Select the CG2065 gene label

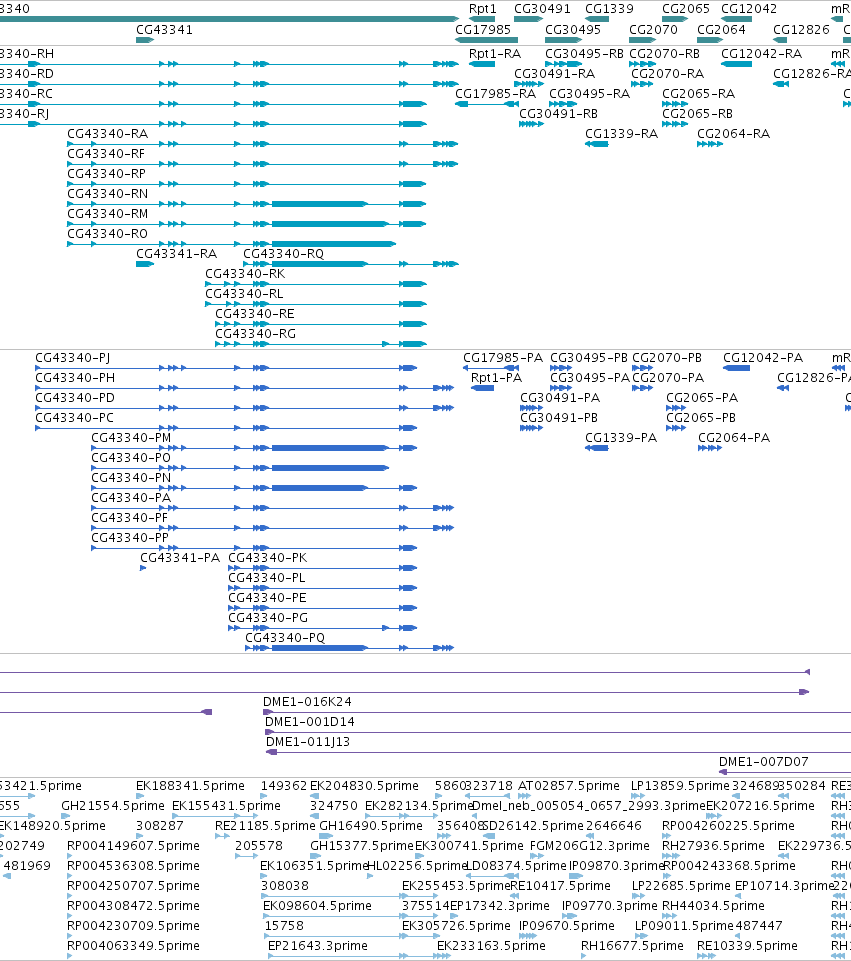(686, 9)
